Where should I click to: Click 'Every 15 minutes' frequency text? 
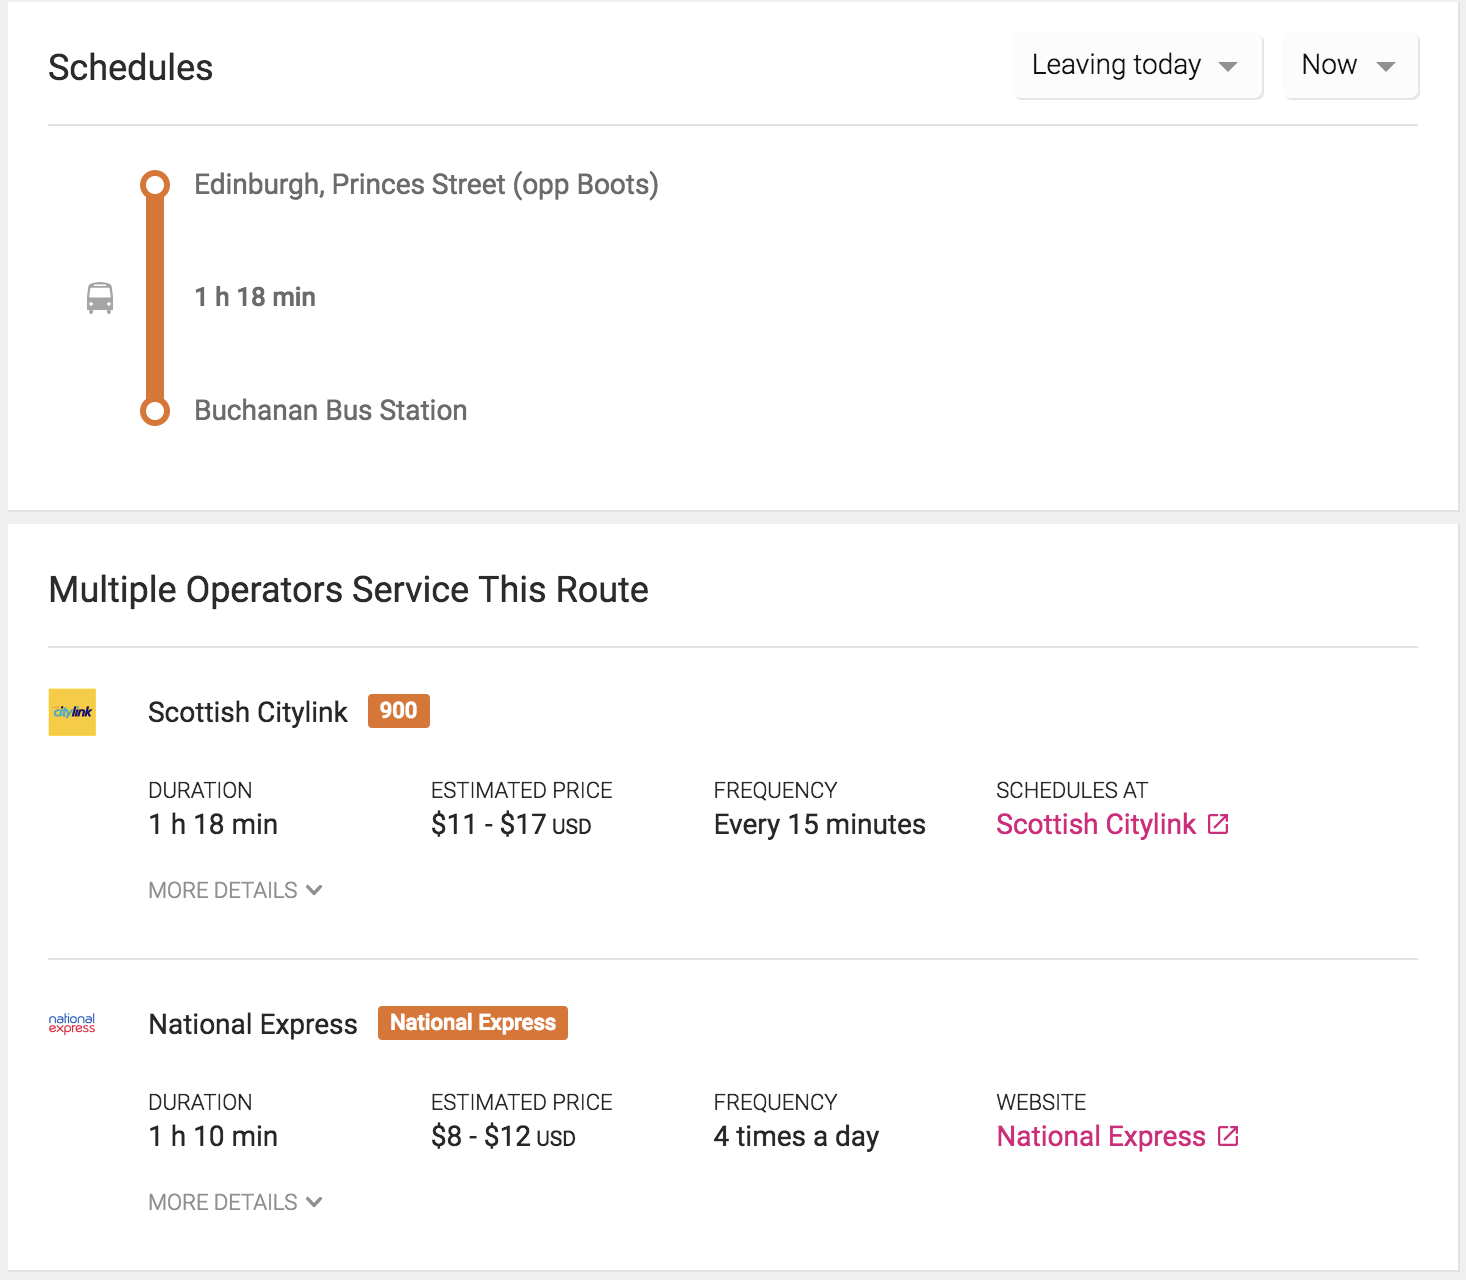click(x=820, y=824)
